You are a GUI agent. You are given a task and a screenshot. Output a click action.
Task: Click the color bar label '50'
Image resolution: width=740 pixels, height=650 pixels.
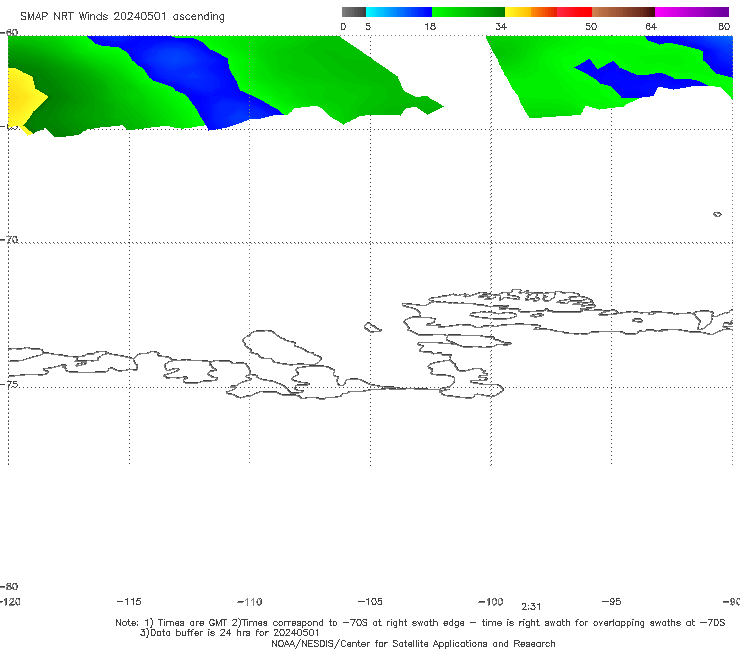(x=591, y=26)
